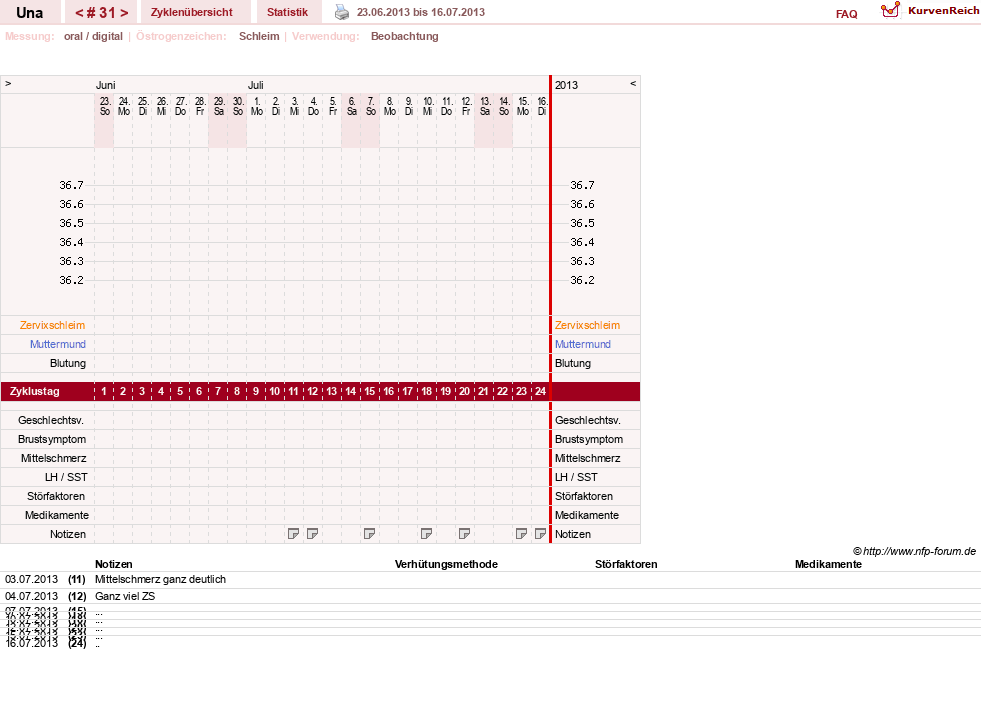Open note icon for cycle day 18
Screen dimensions: 981x723
pos(426,533)
